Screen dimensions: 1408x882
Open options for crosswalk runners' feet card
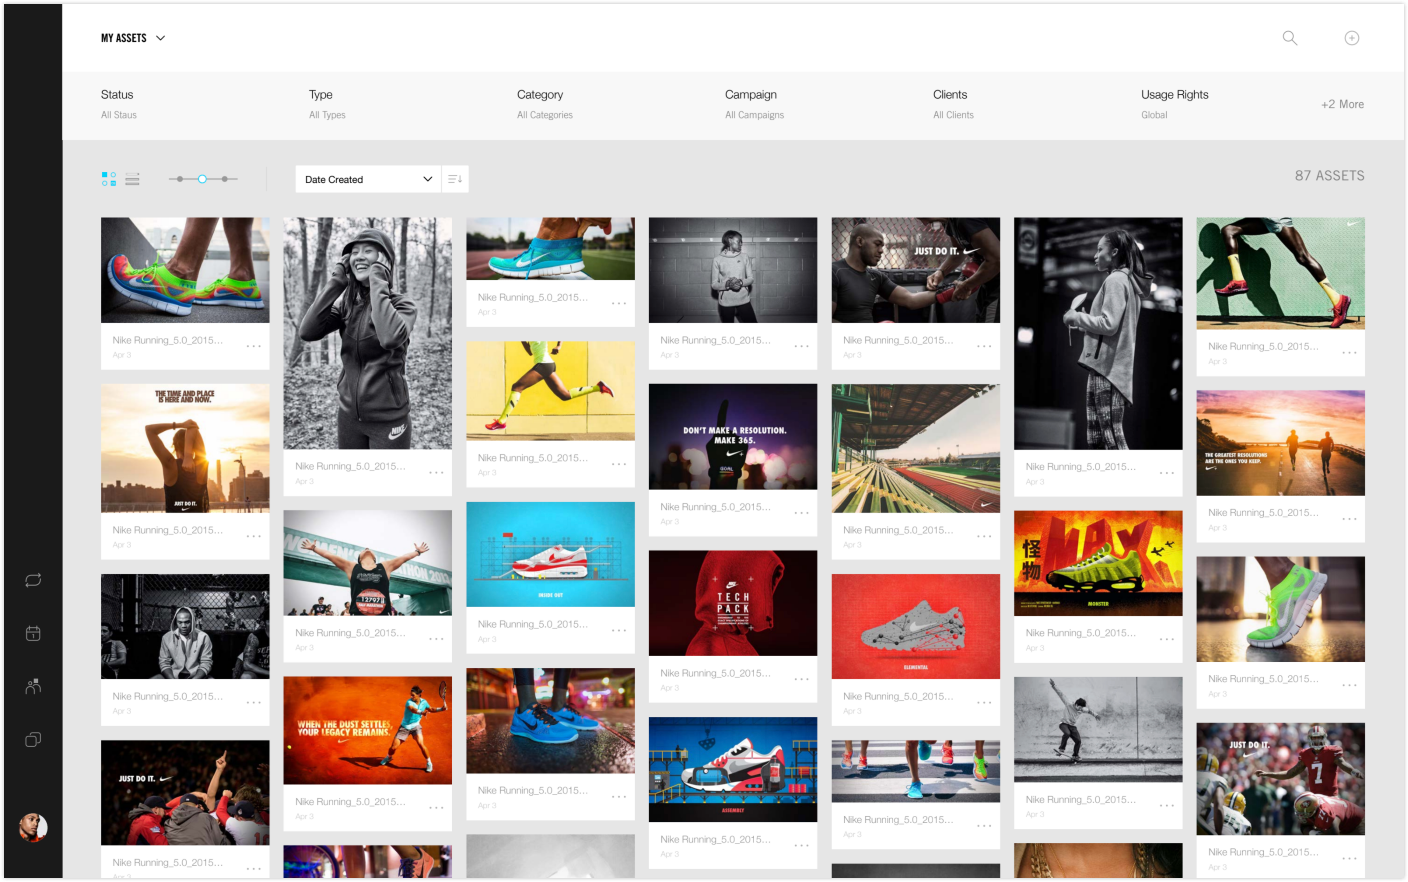pos(984,825)
